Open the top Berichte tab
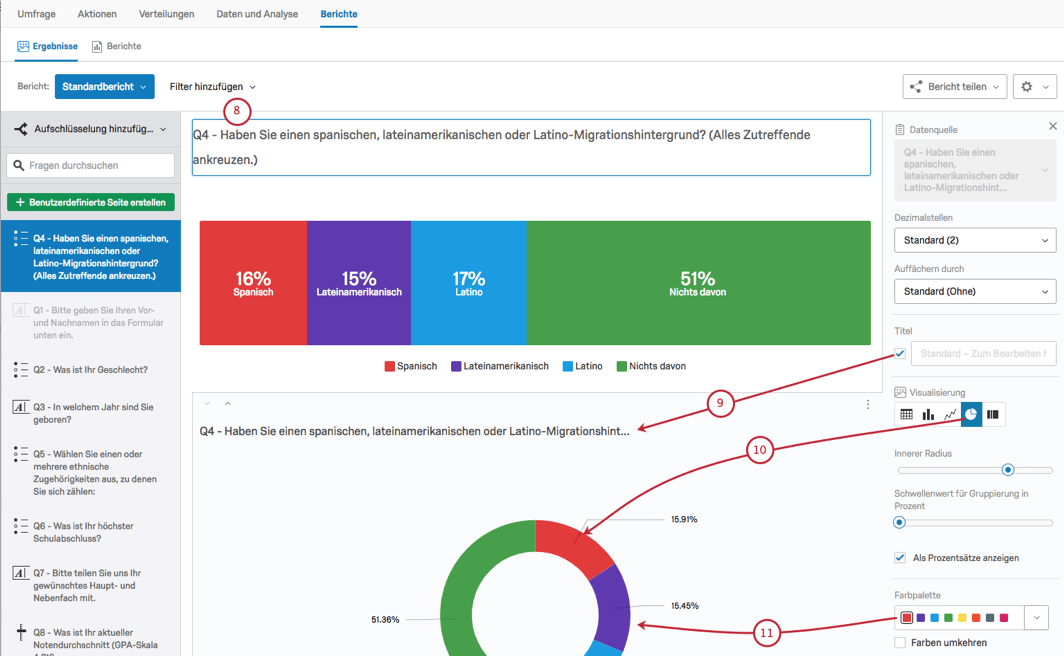The width and height of the screenshot is (1064, 656). [339, 14]
